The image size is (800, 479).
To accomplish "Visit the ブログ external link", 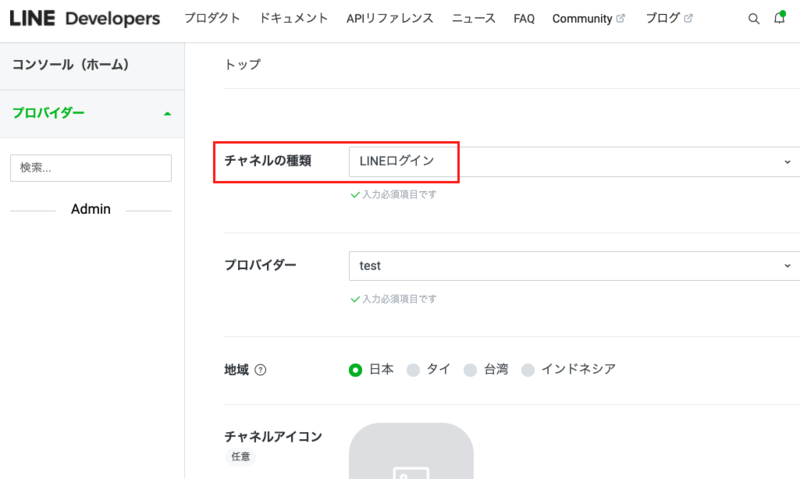I will pos(669,18).
